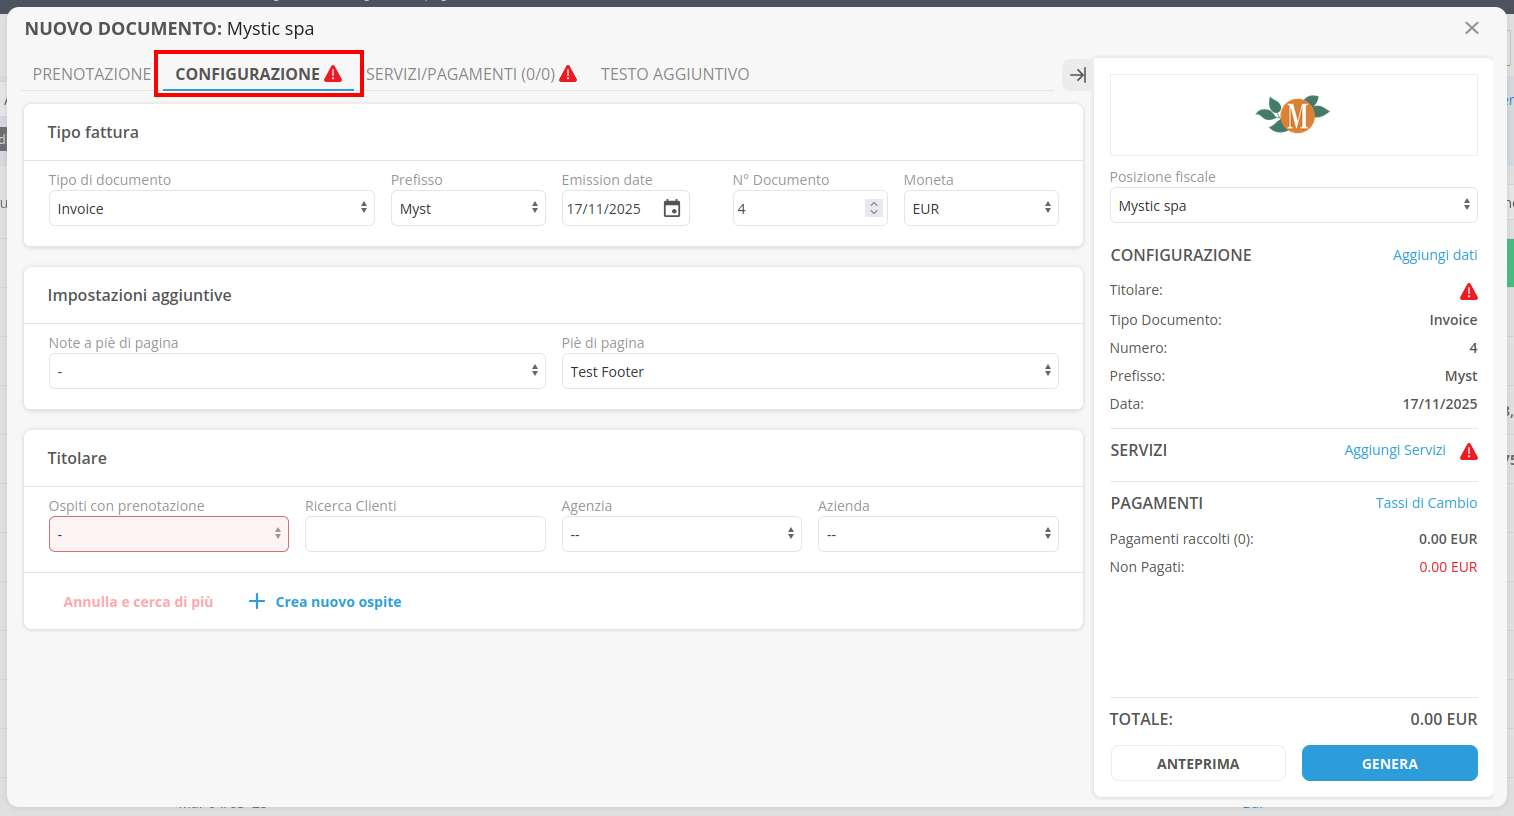1514x816 pixels.
Task: Open the Ospiti con prenotazione dropdown
Action: pos(168,534)
